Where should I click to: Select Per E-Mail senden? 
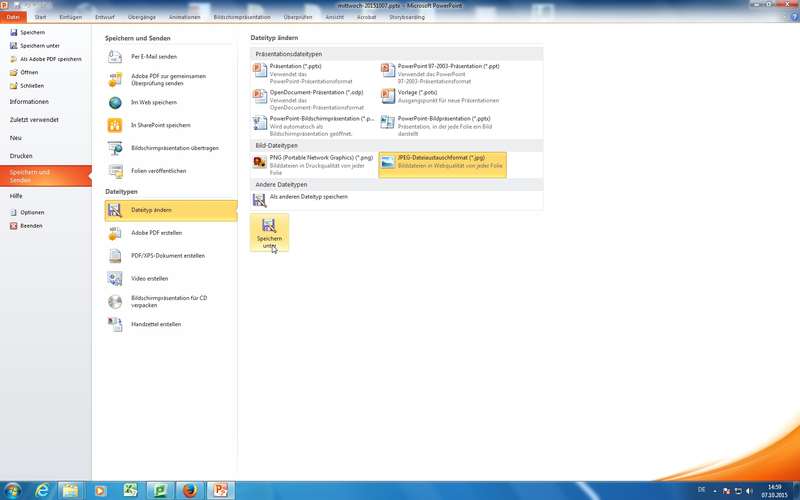pos(170,57)
